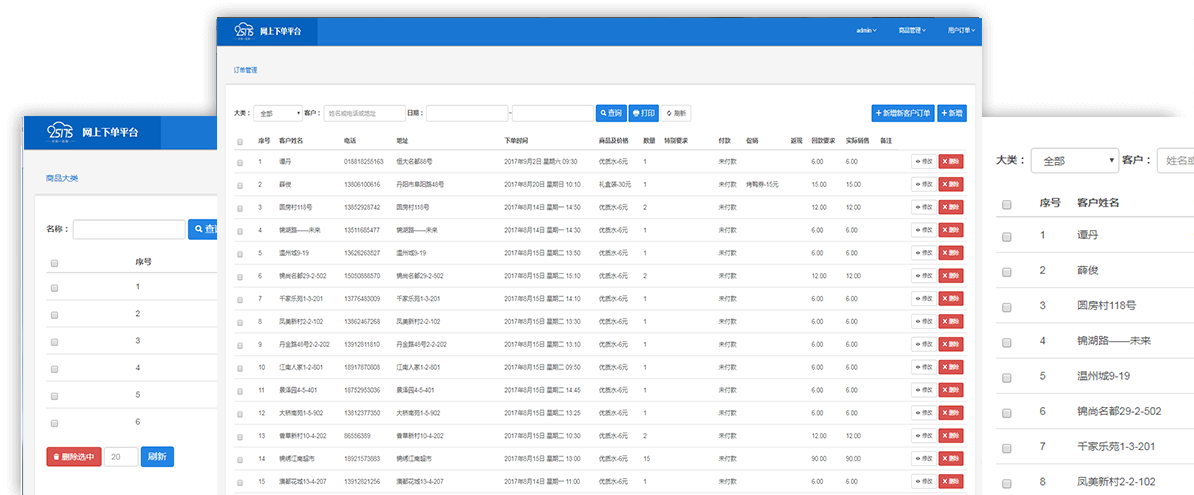The image size is (1194, 495).
Task: Click the 25TS logo in left window header
Action: coord(59,132)
